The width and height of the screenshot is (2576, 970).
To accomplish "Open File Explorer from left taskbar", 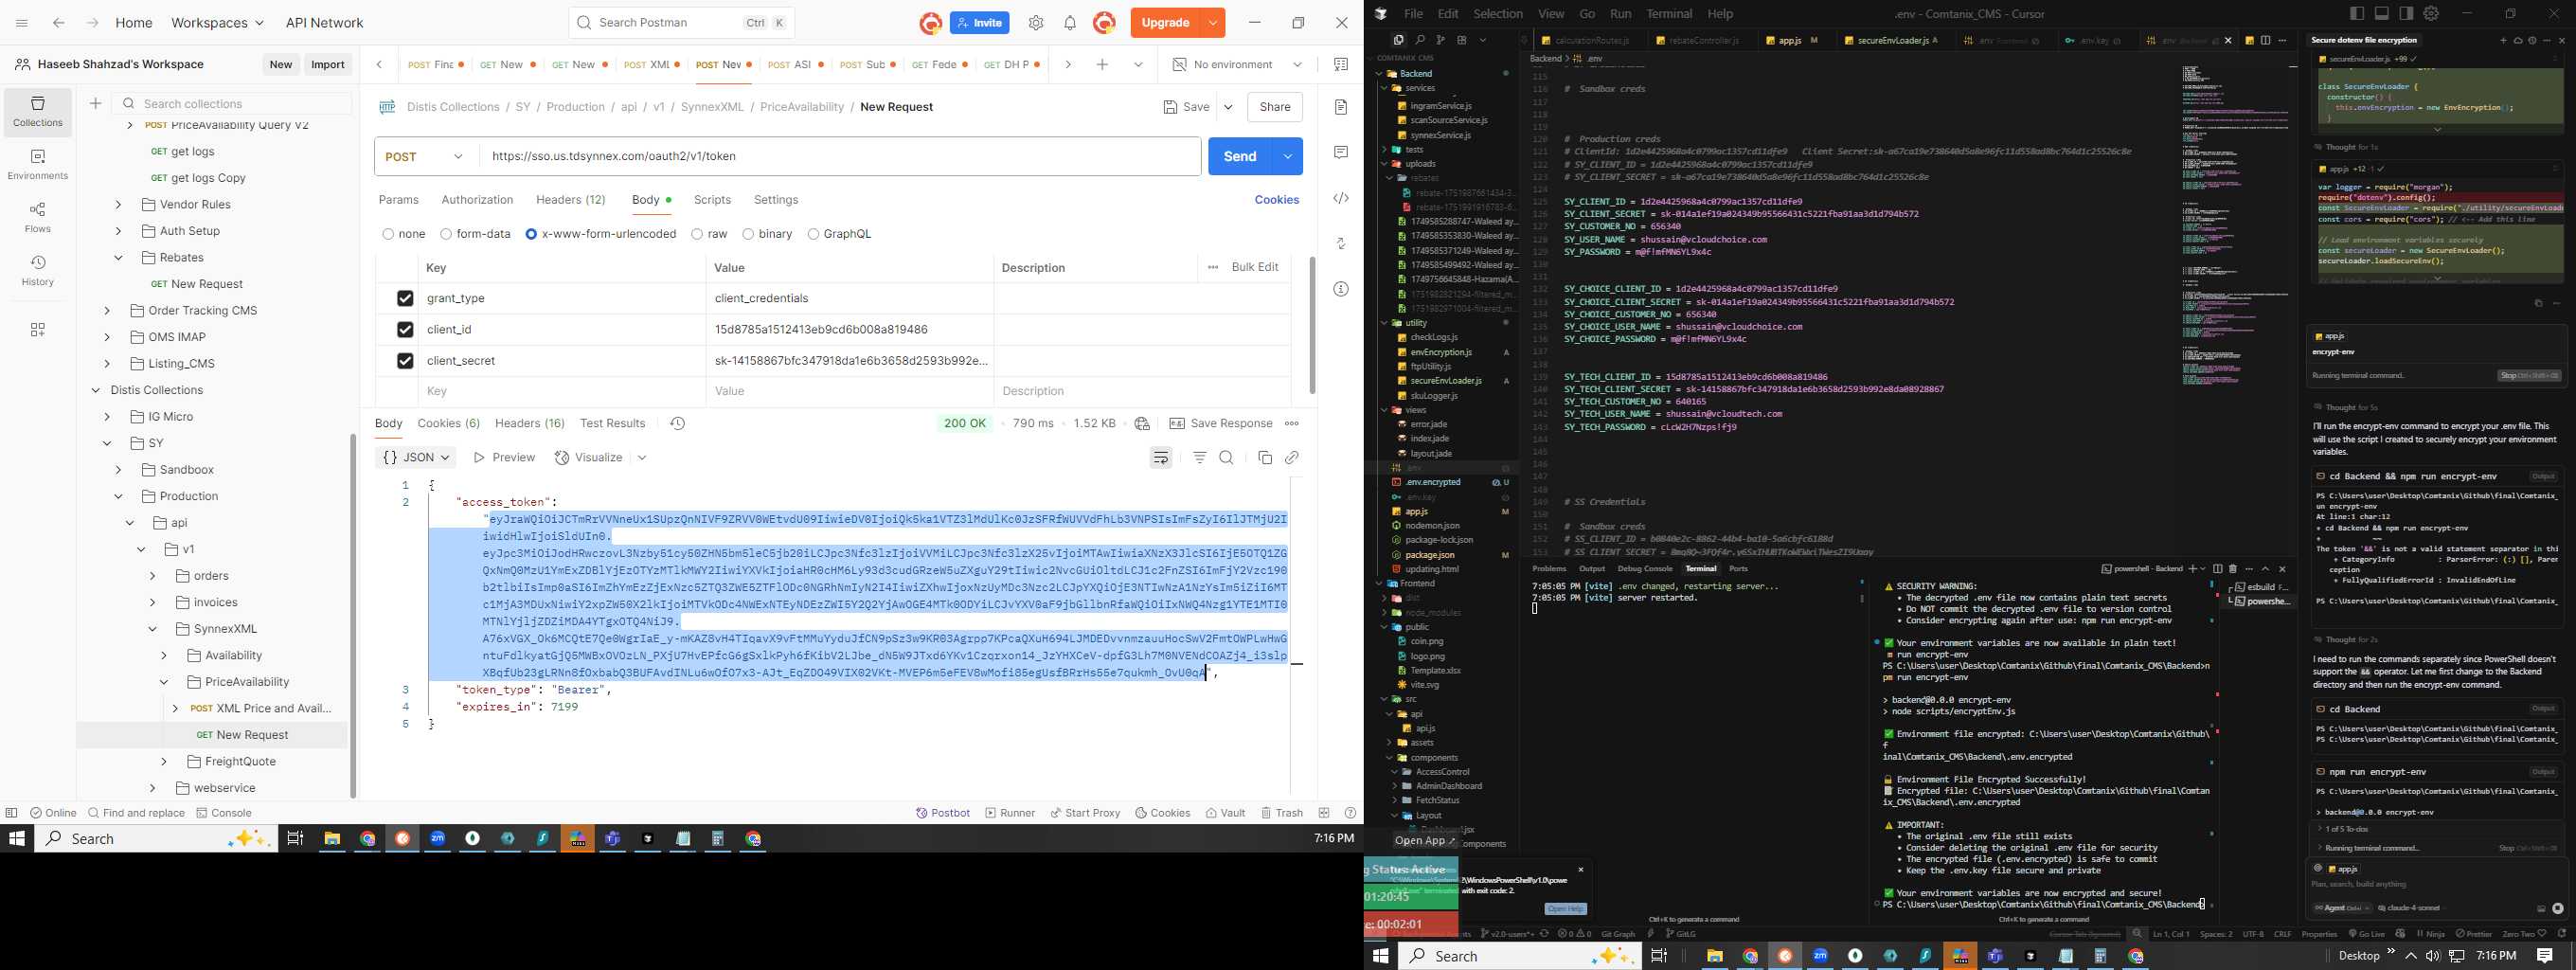I will (x=332, y=838).
